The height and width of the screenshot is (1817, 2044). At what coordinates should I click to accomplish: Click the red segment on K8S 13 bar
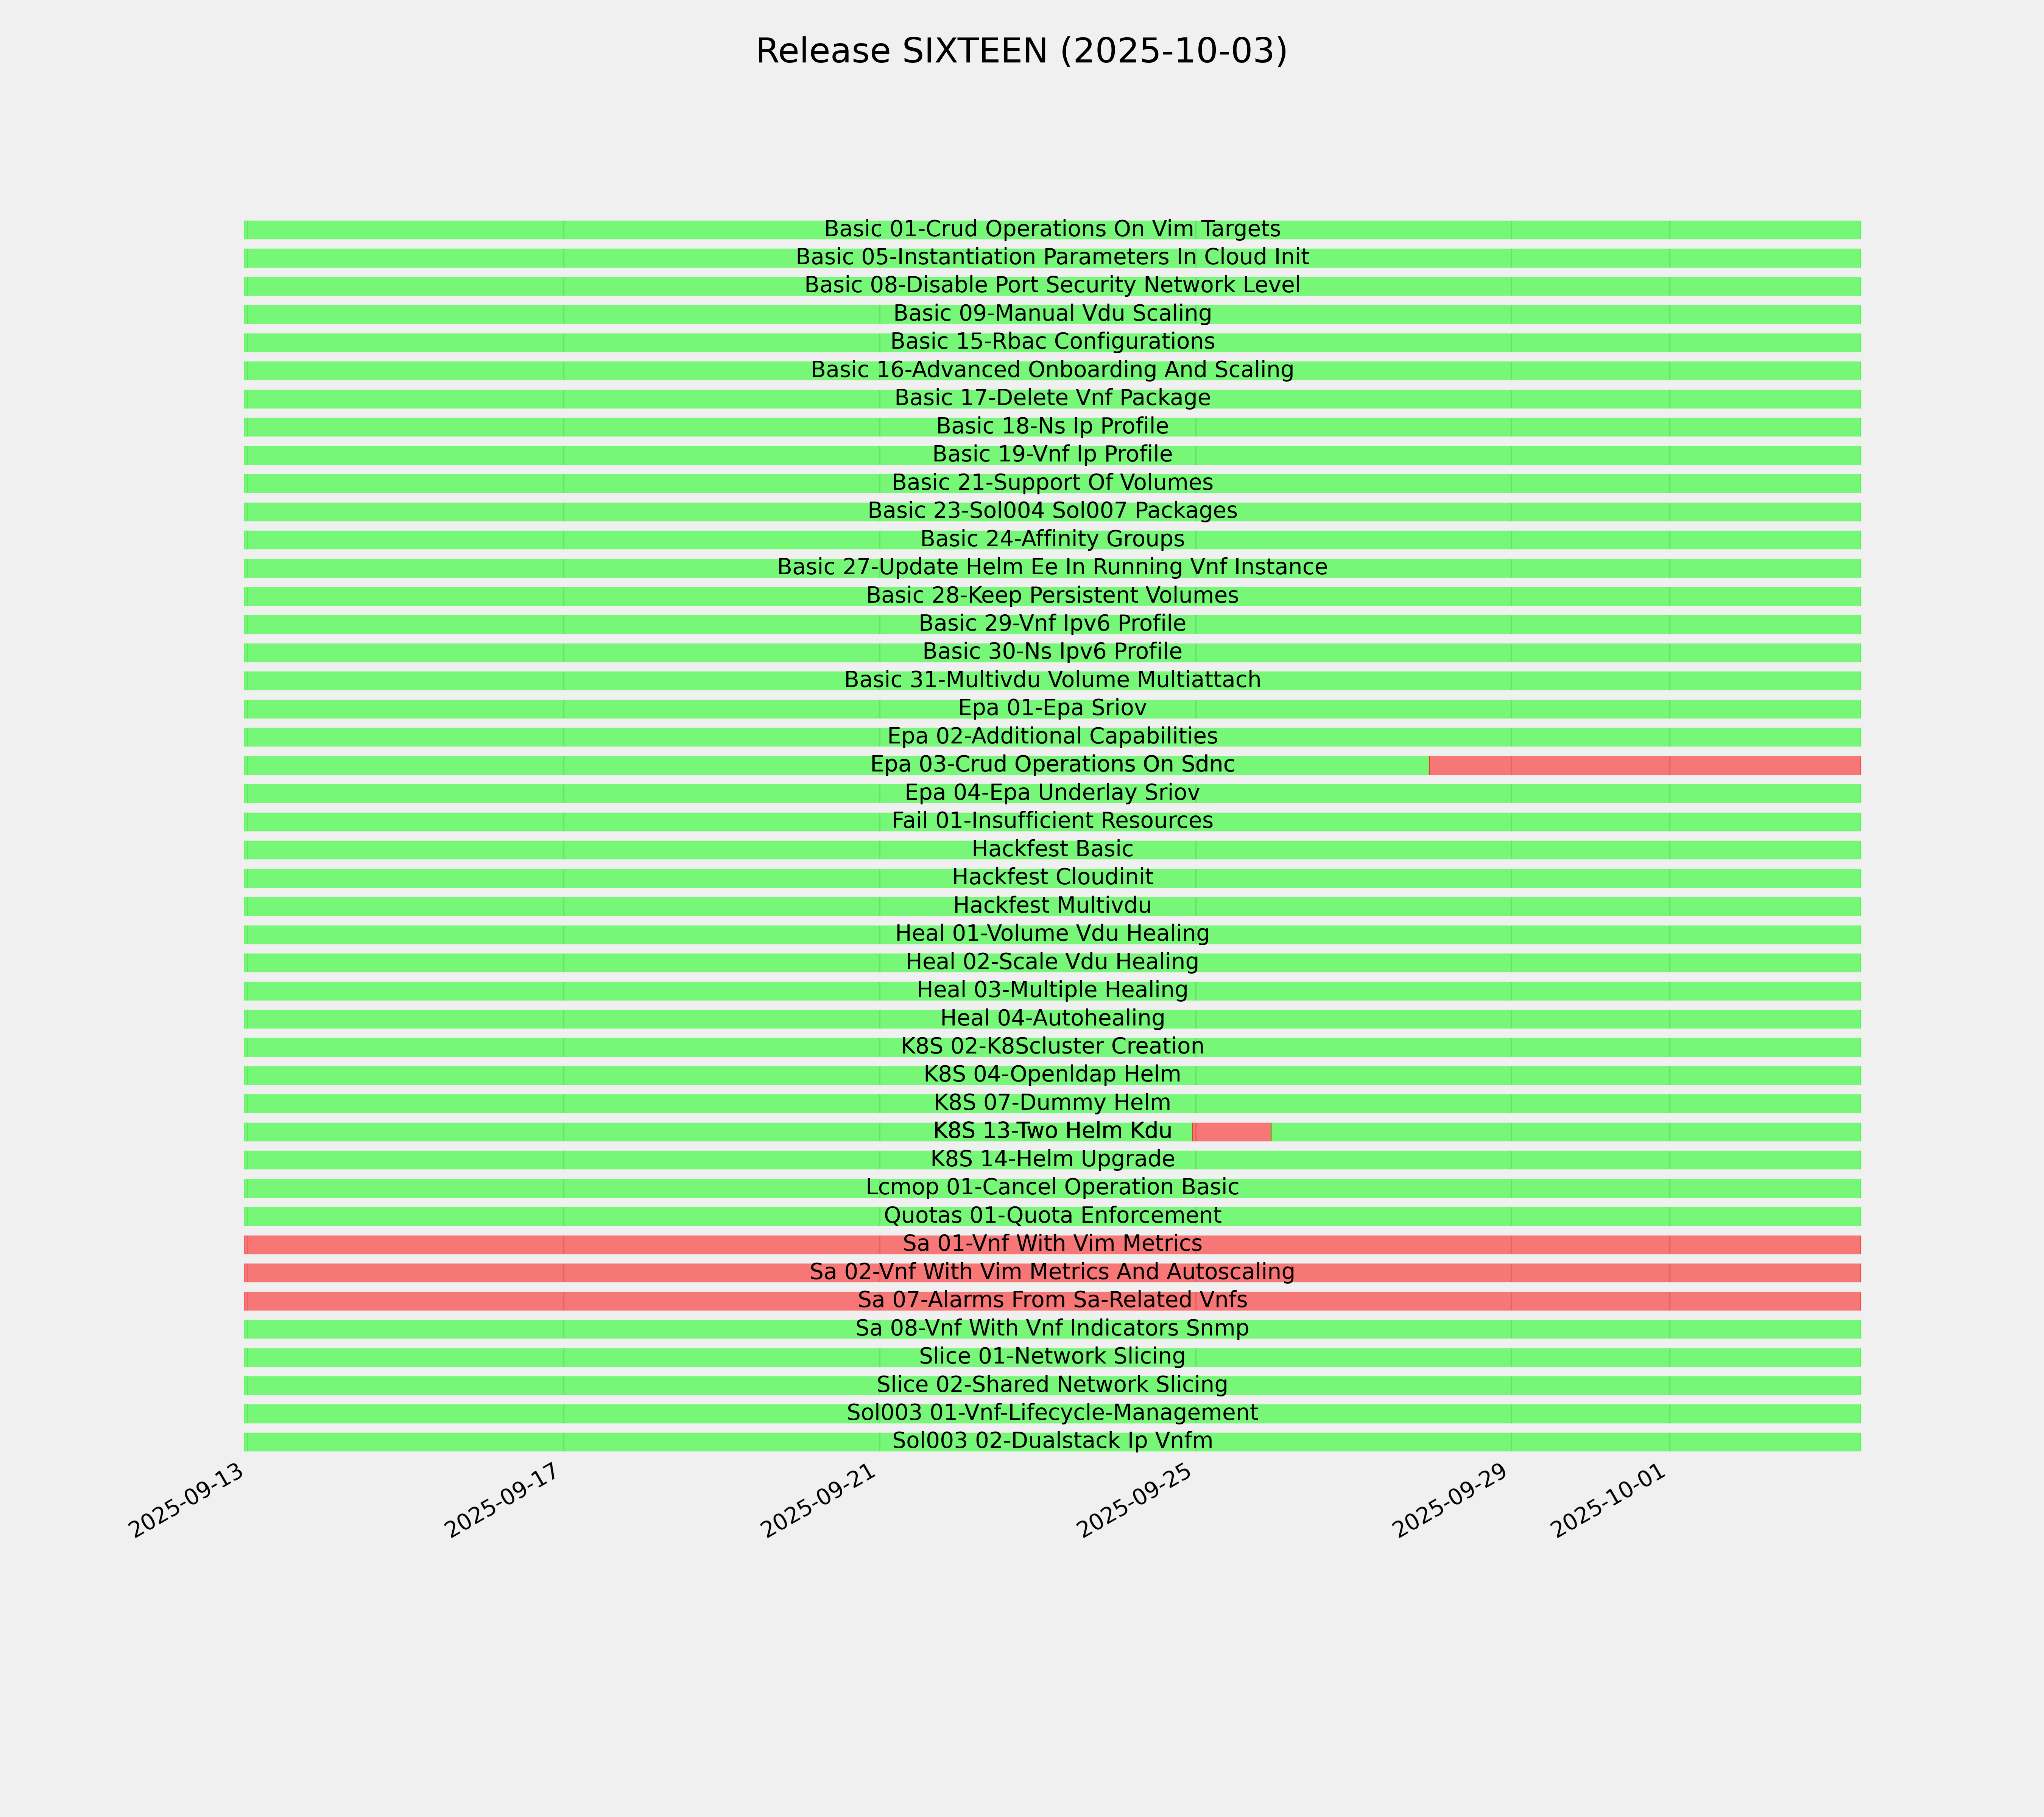tap(1232, 1132)
